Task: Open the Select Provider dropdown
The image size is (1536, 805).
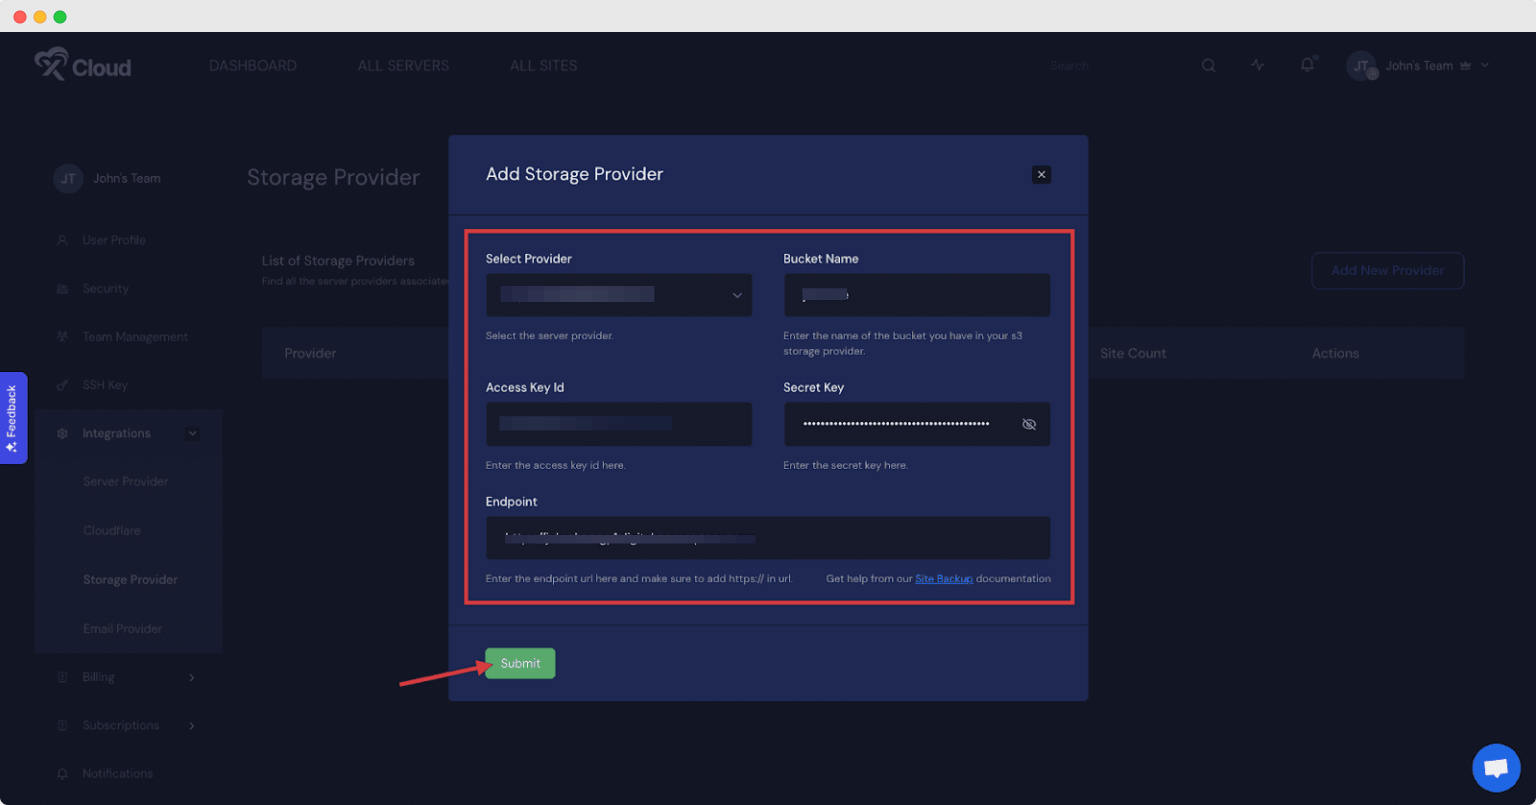Action: point(618,295)
